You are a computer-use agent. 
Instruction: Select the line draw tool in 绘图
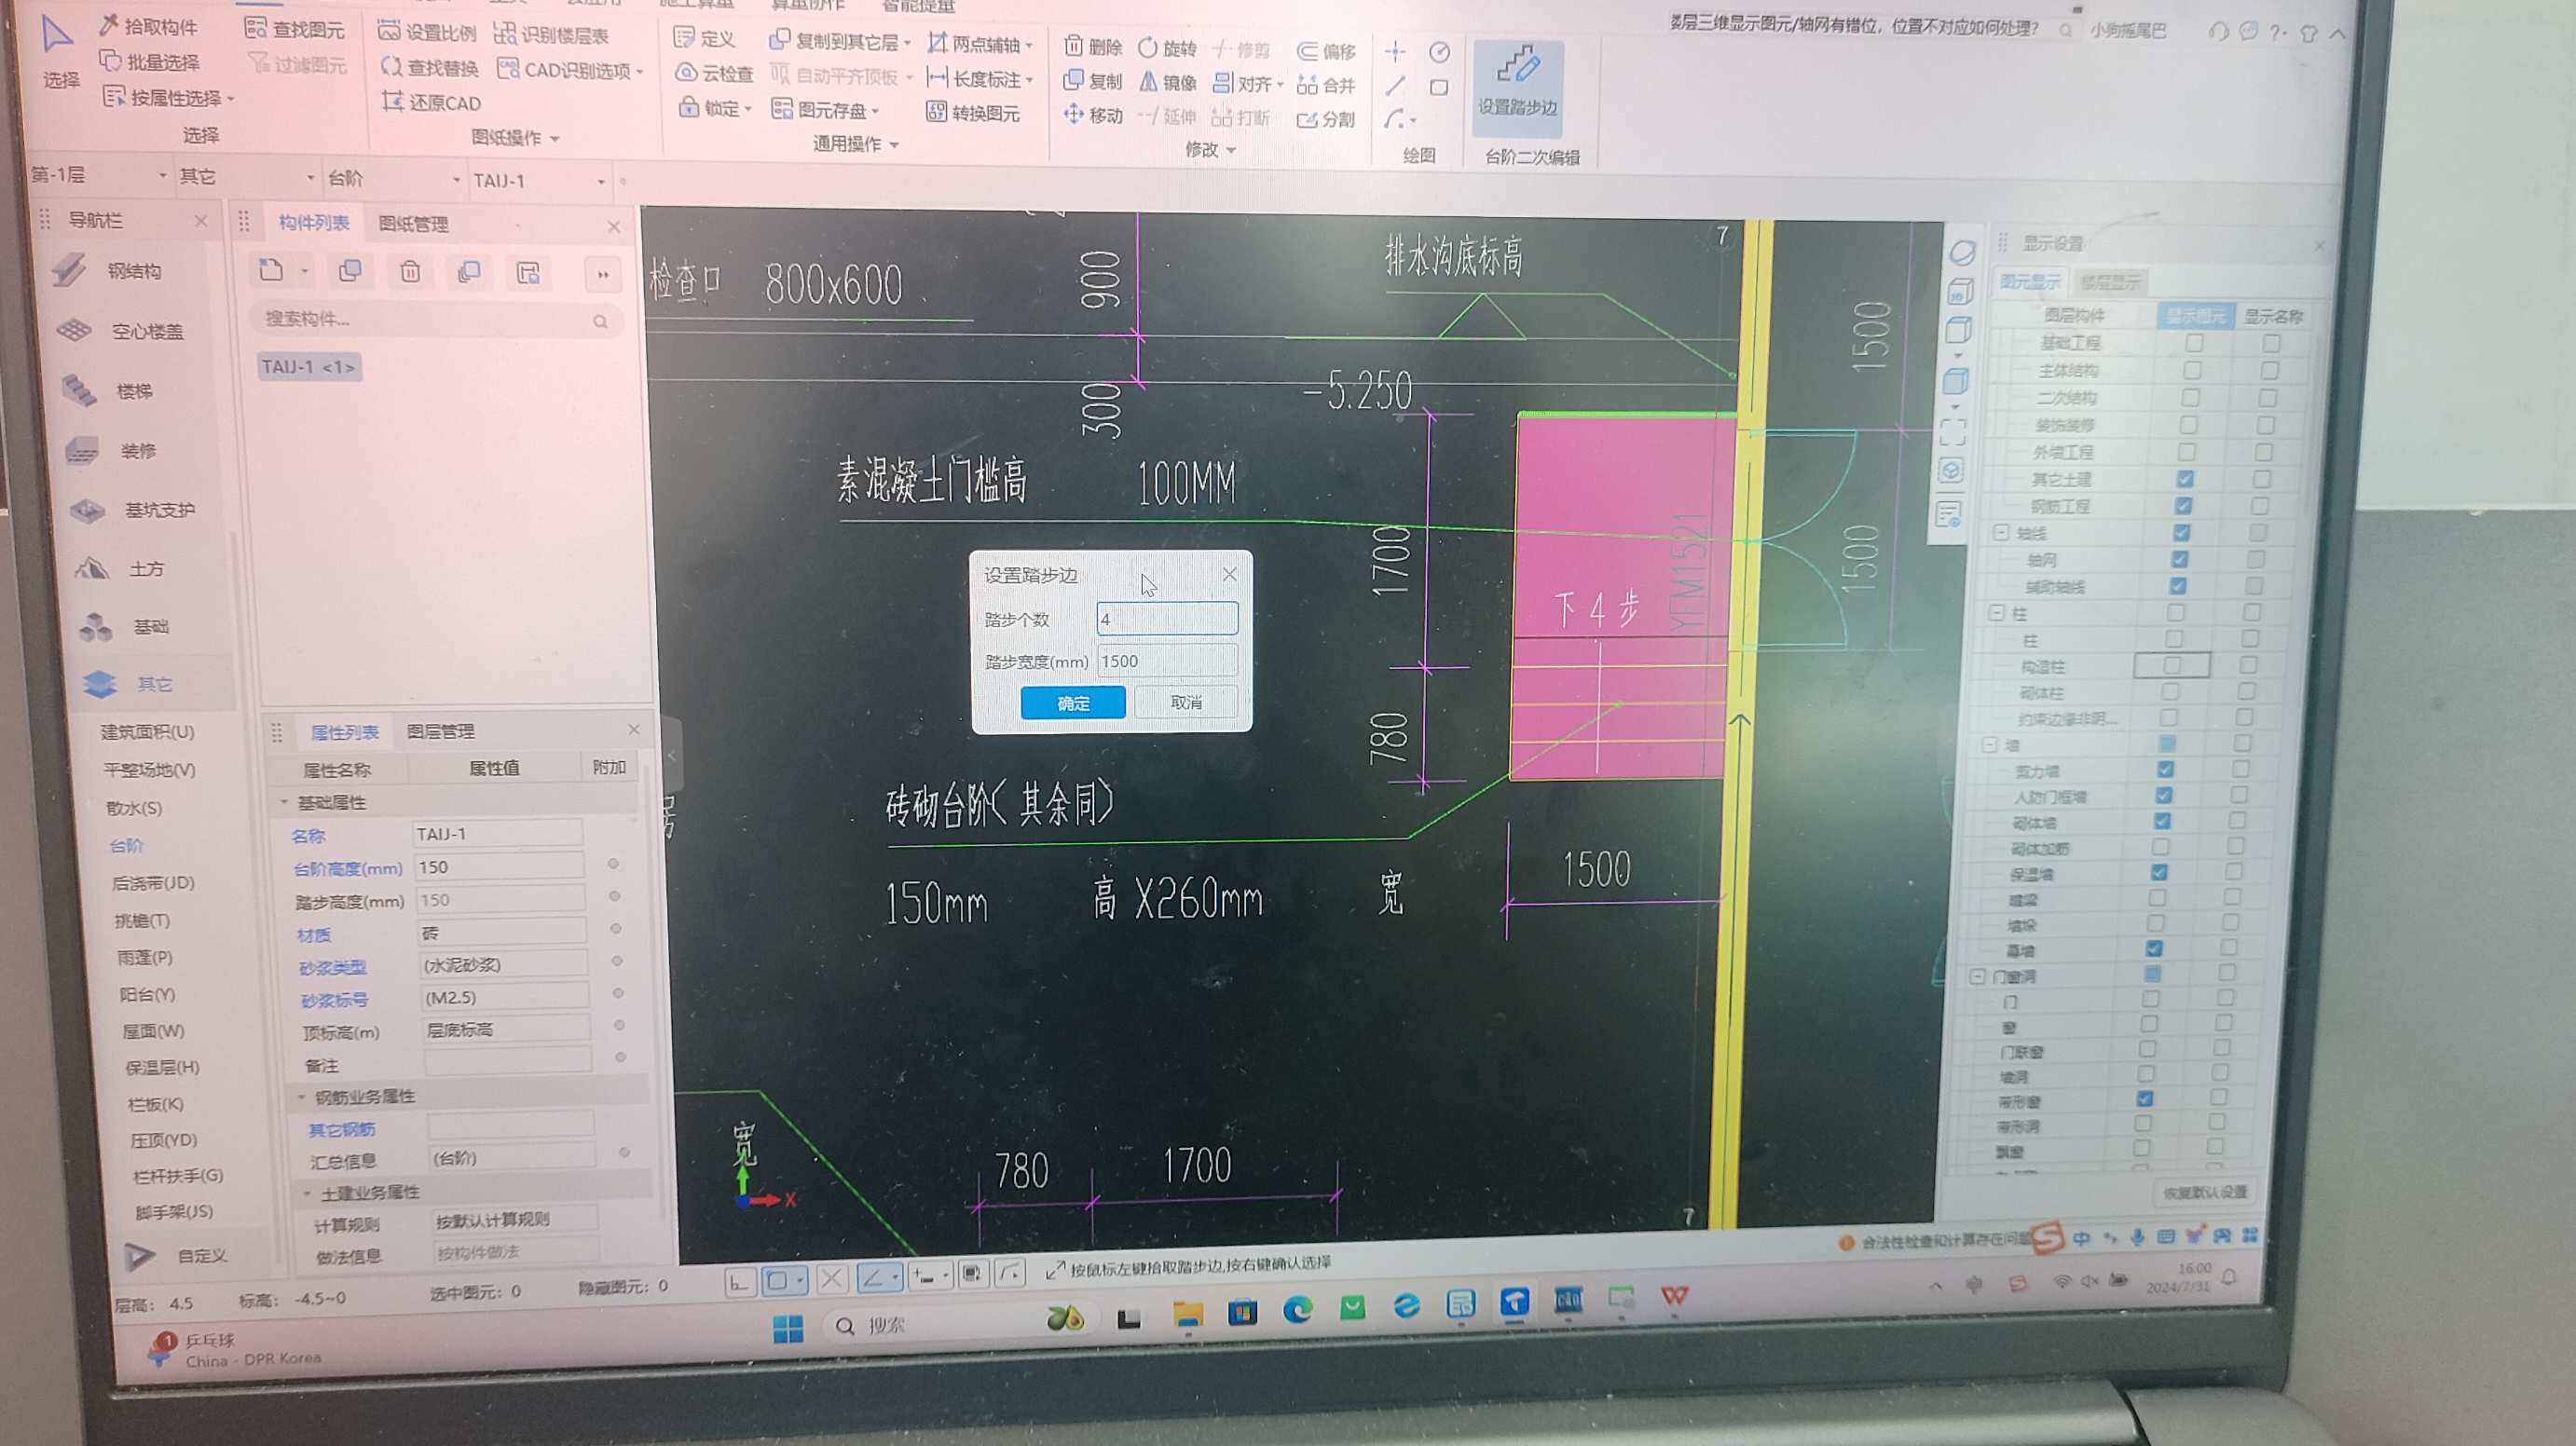[x=1395, y=86]
